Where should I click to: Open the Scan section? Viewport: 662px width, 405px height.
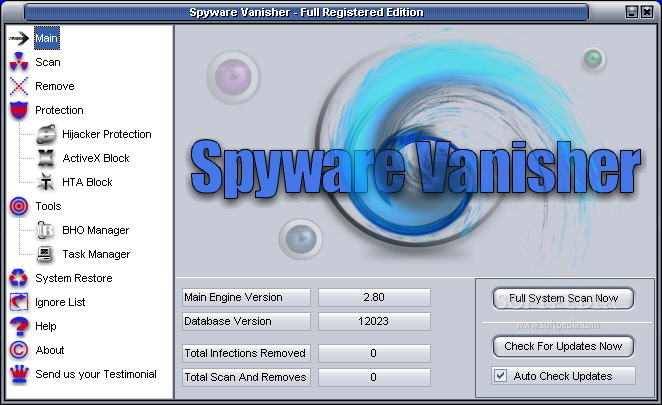pos(48,62)
